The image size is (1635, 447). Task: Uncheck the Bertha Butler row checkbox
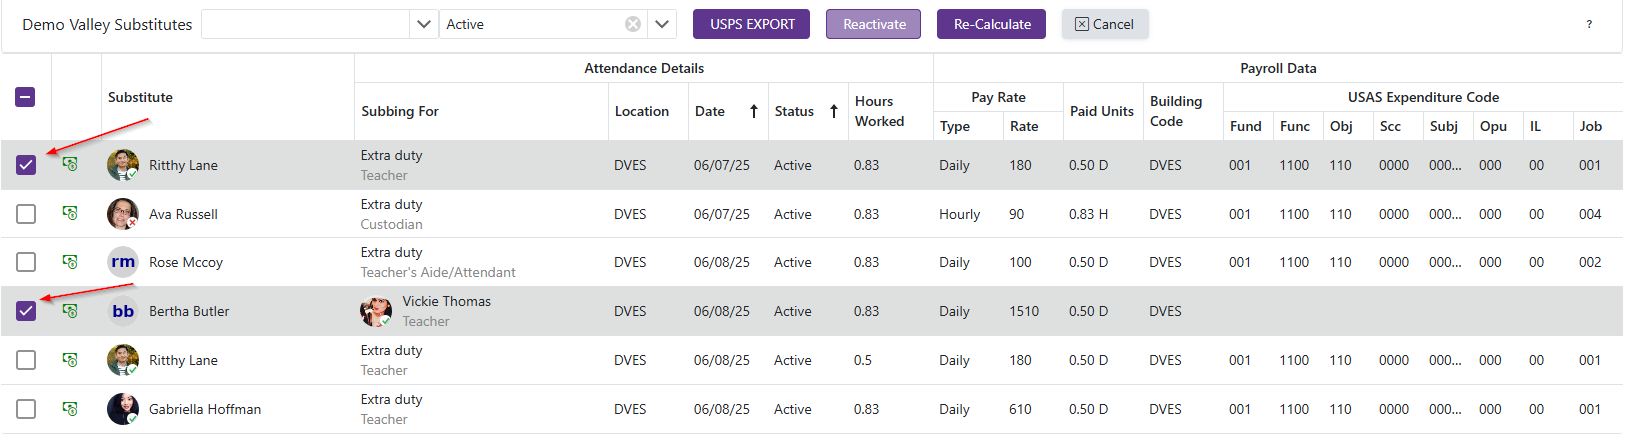point(26,311)
